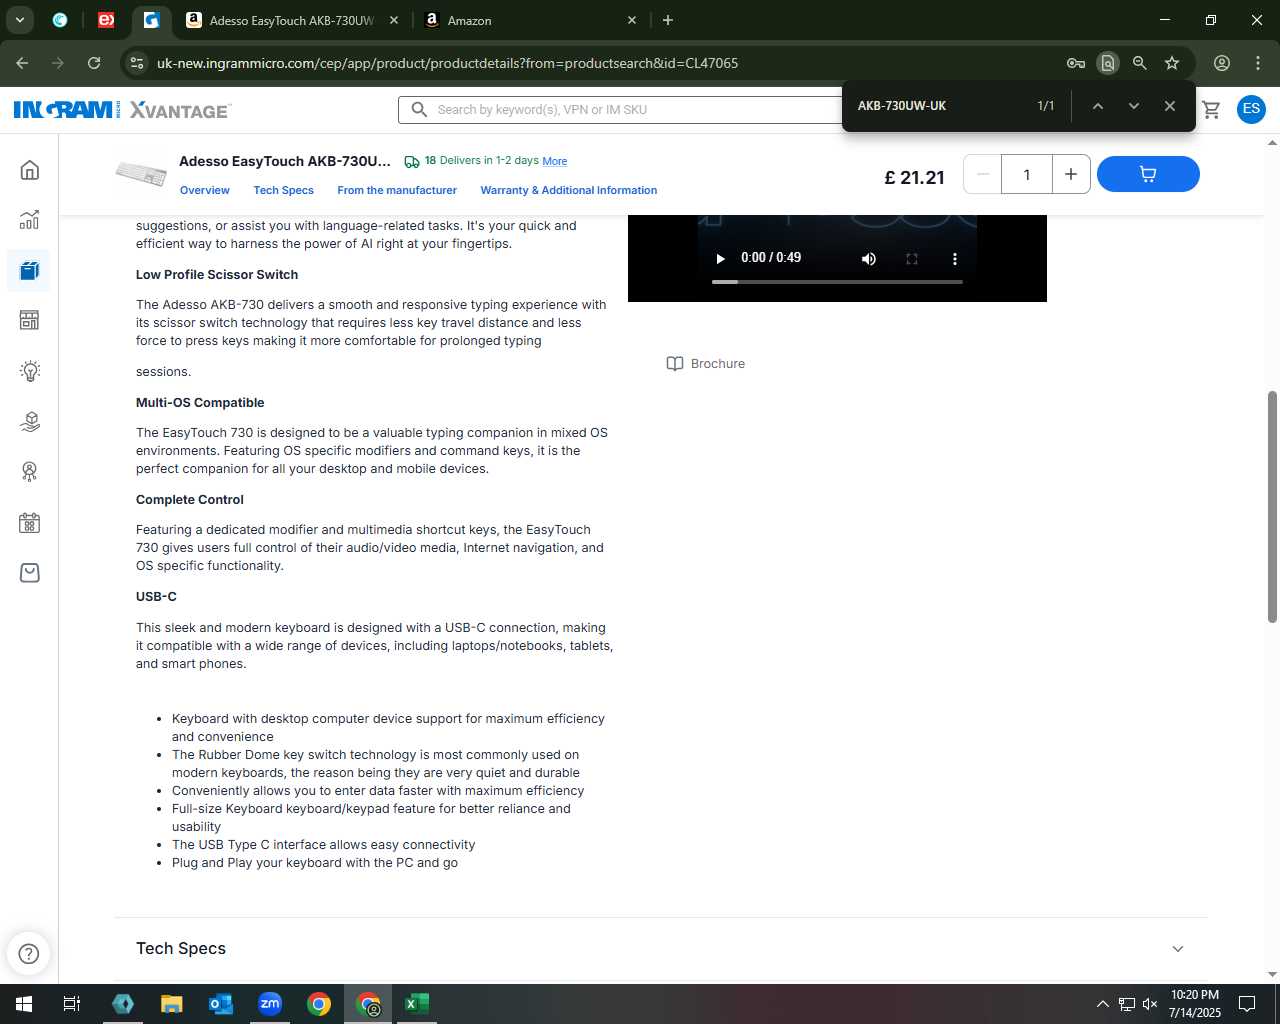
Task: Open the calendar grid sidebar icon
Action: point(30,523)
